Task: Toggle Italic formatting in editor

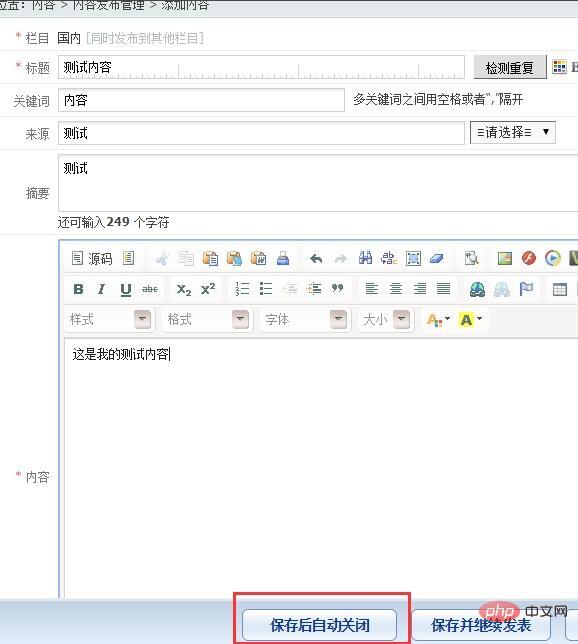Action: [101, 289]
